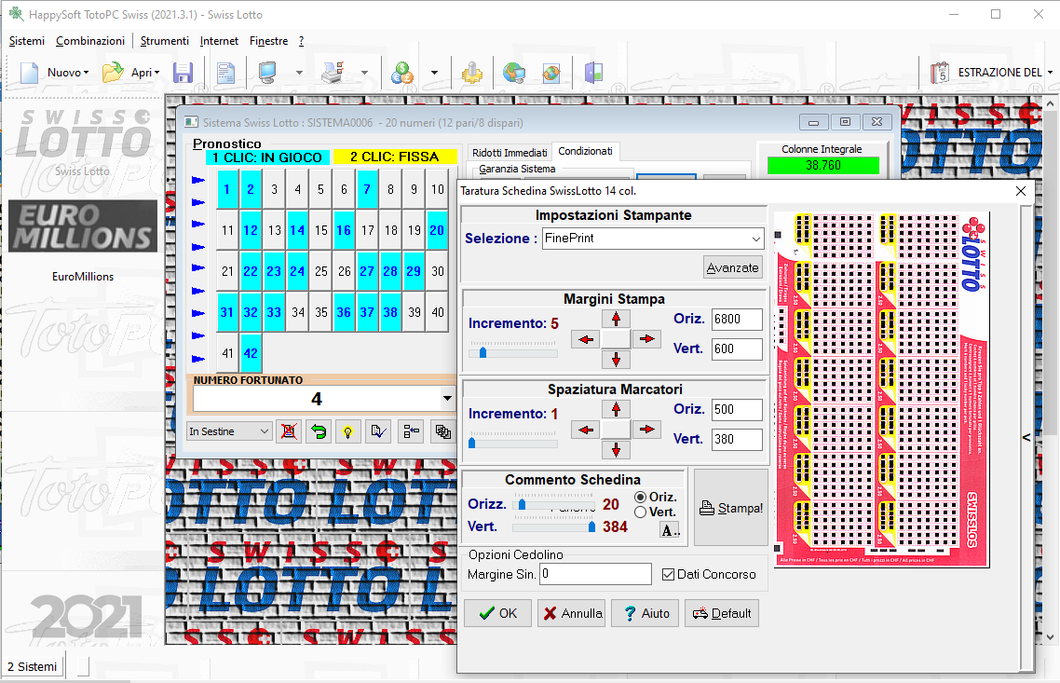
Task: Click the yellow lightbulb hint icon
Action: pos(348,432)
